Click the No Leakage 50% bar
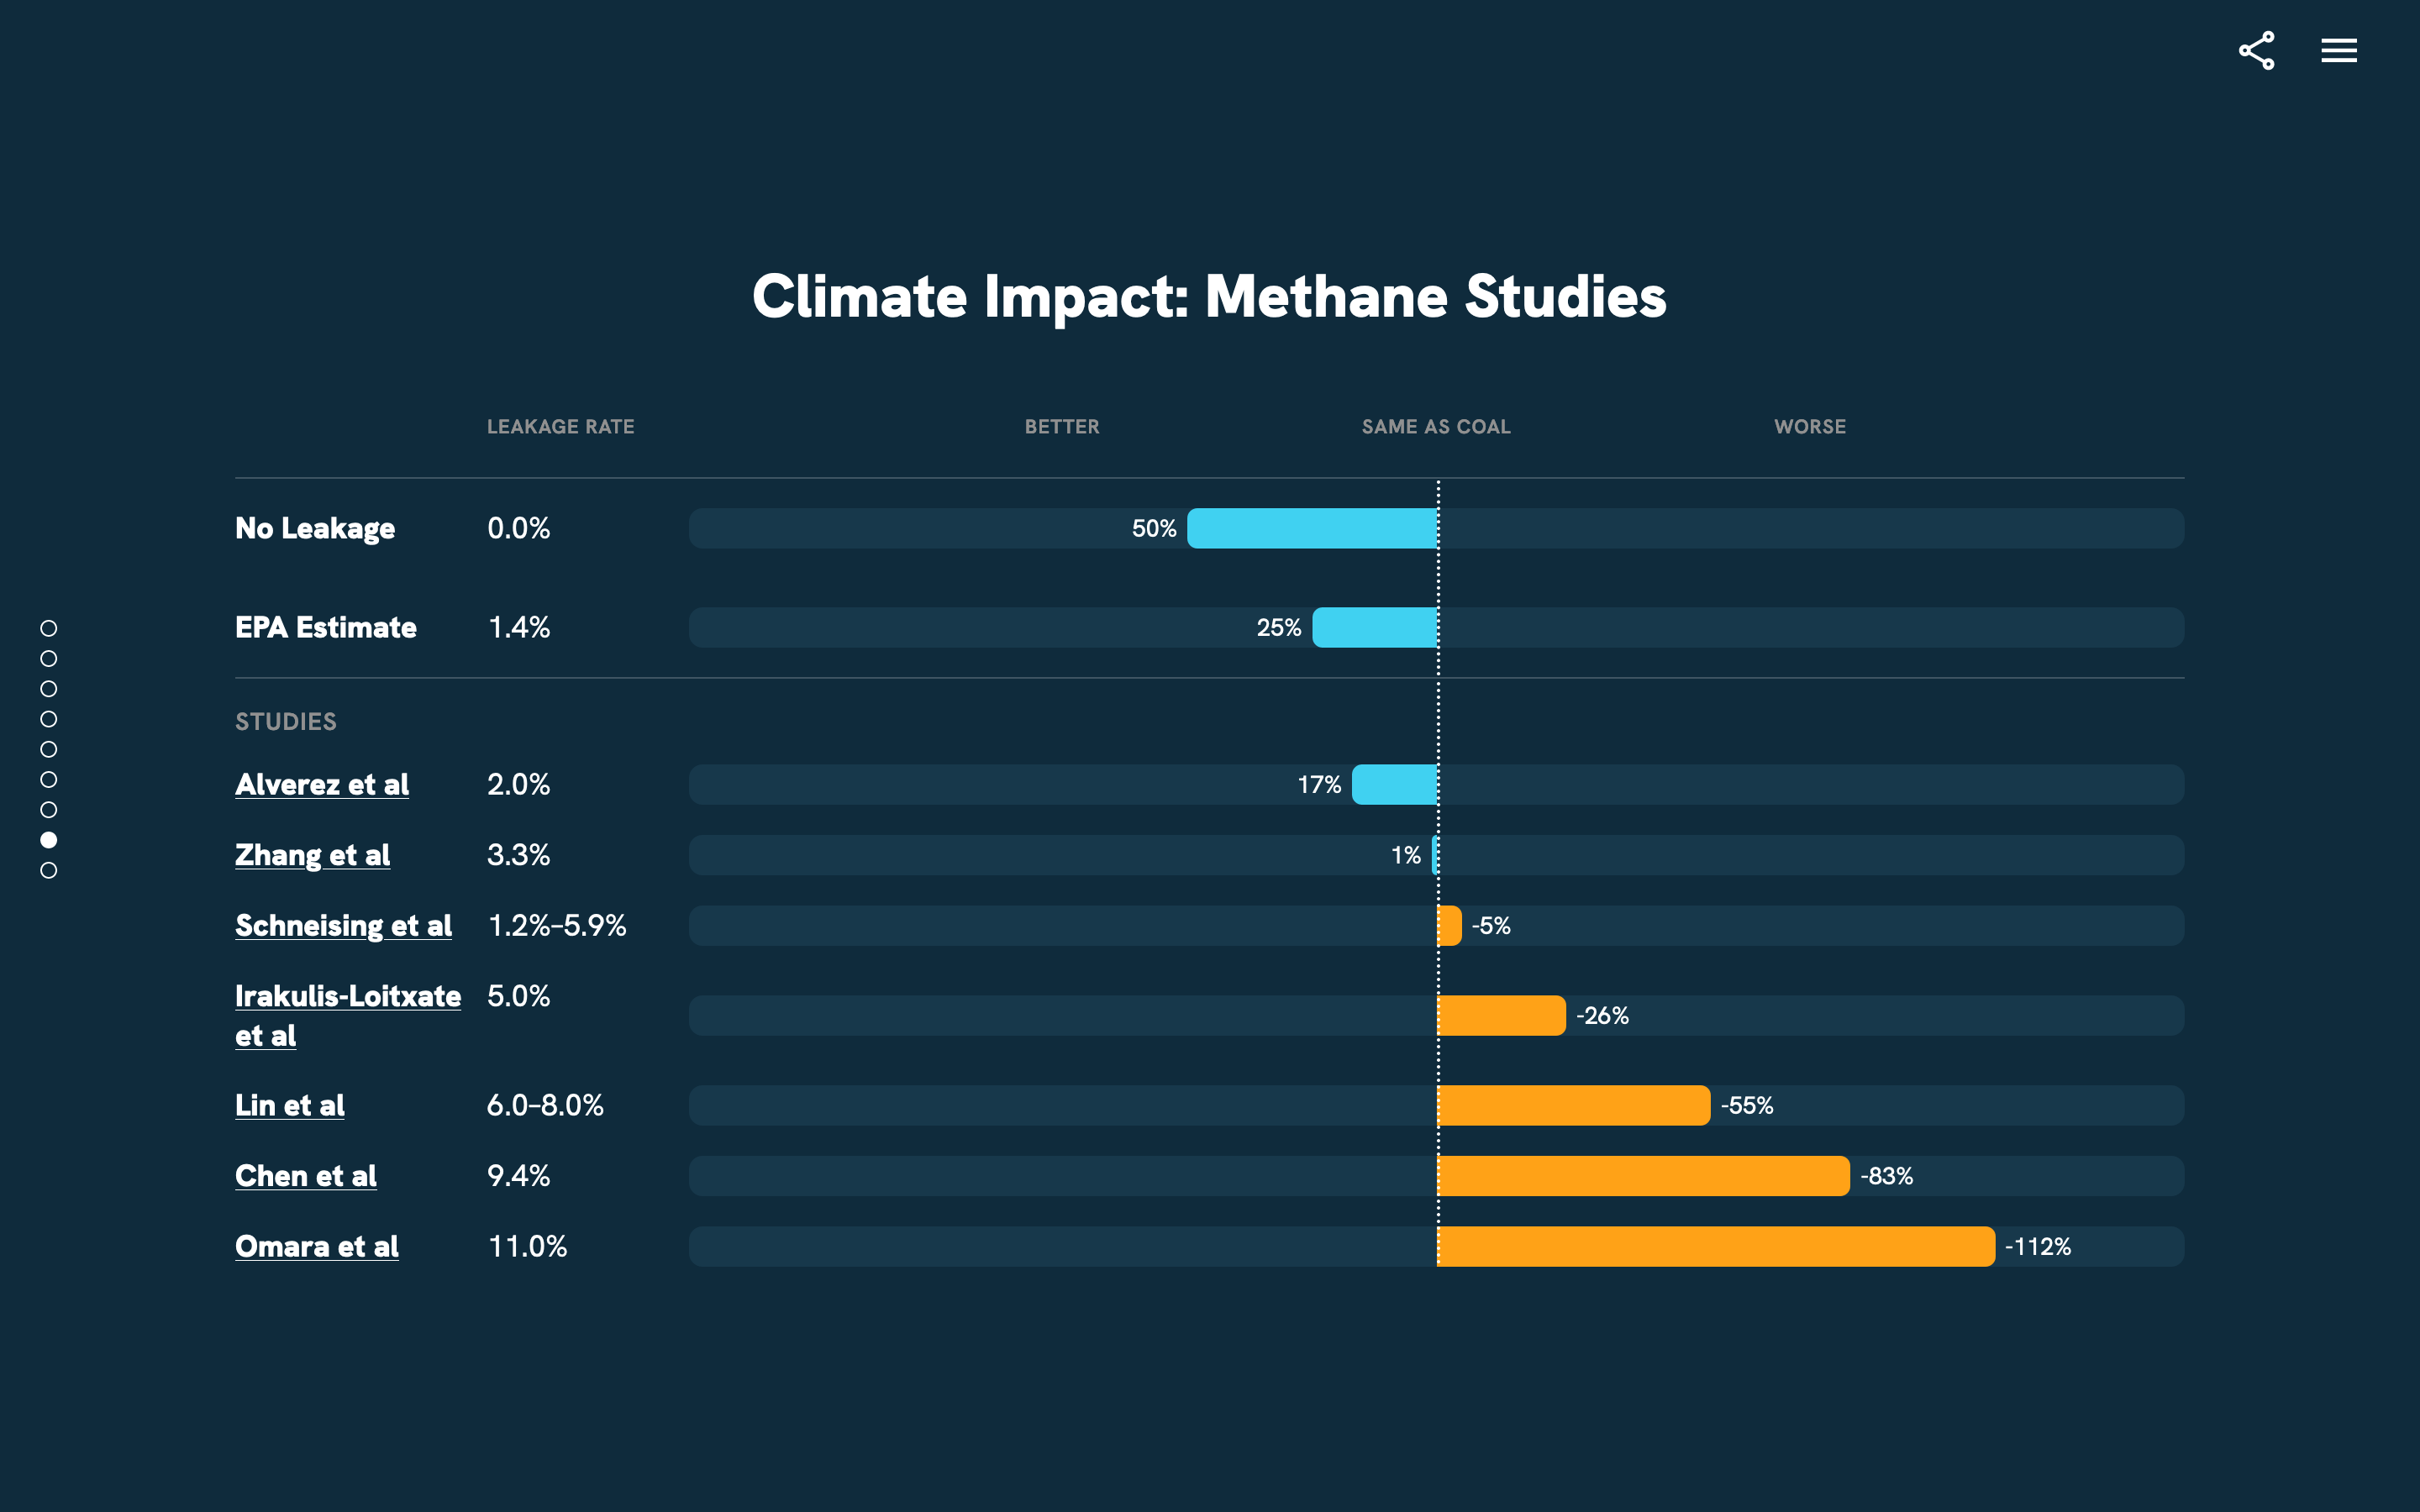Viewport: 2420px width, 1512px height. coord(1312,528)
